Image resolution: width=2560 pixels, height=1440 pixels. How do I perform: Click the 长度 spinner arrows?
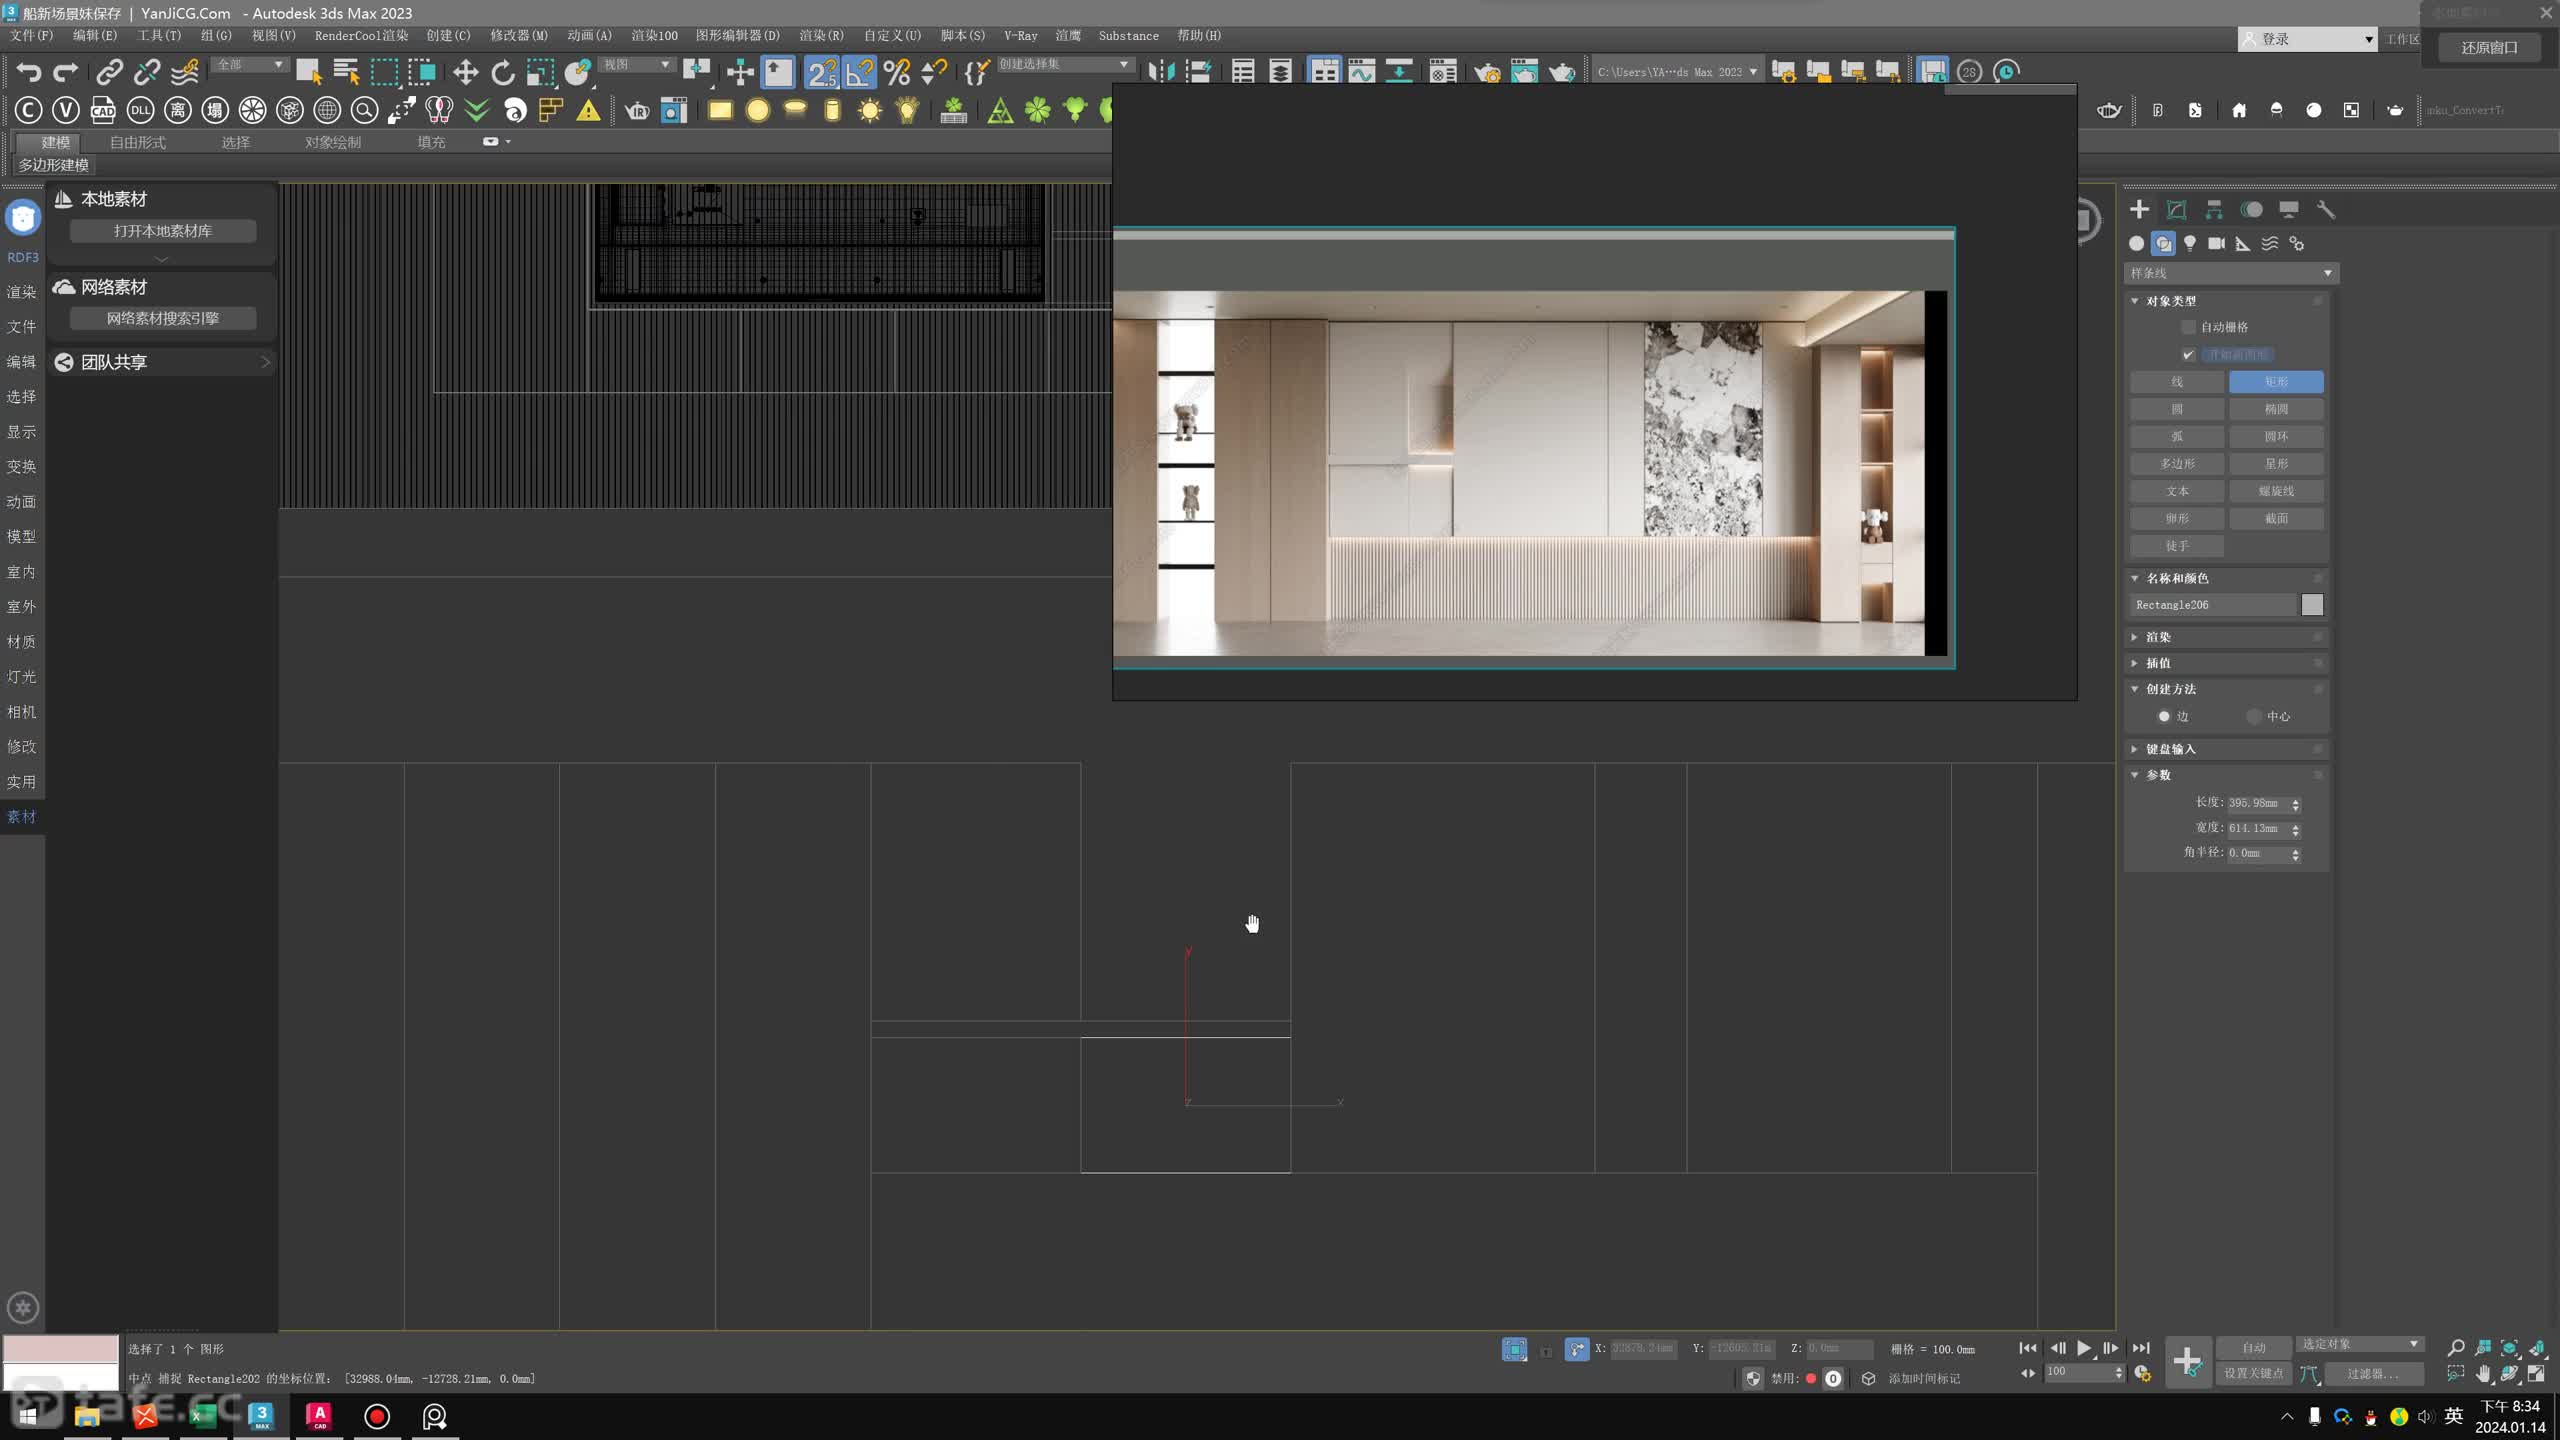pyautogui.click(x=2295, y=804)
